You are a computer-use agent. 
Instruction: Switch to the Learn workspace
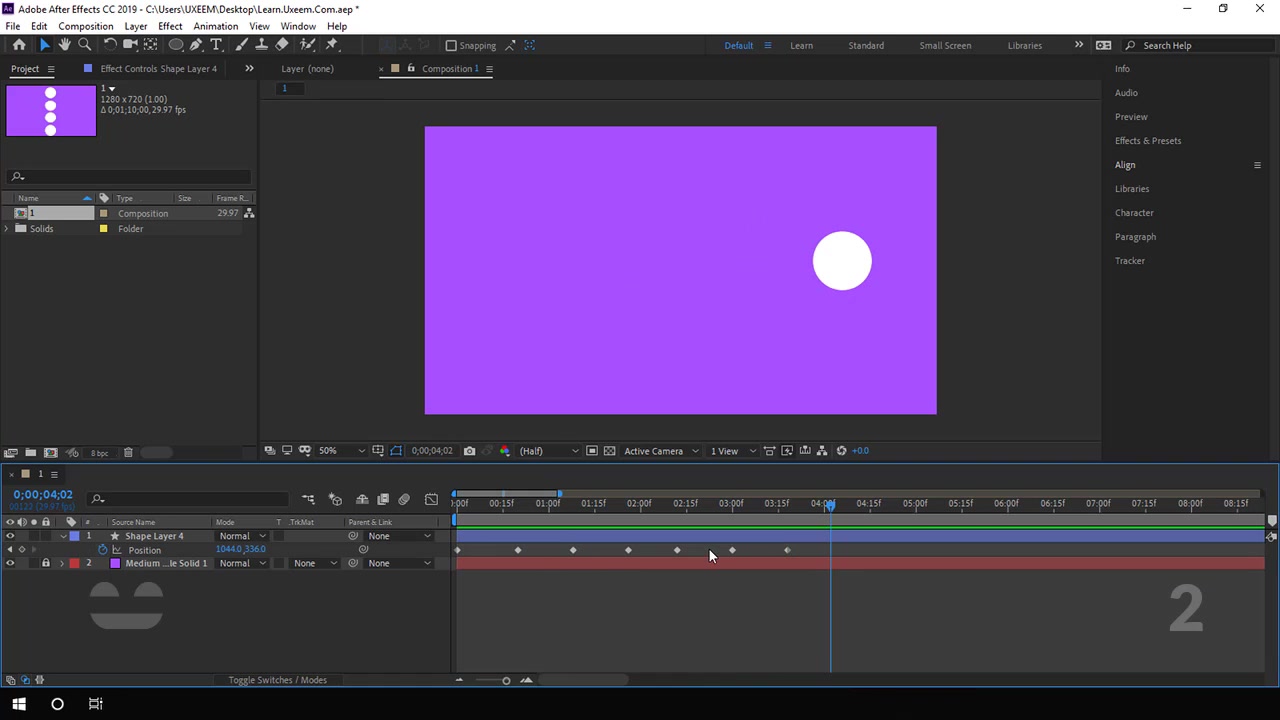(801, 45)
